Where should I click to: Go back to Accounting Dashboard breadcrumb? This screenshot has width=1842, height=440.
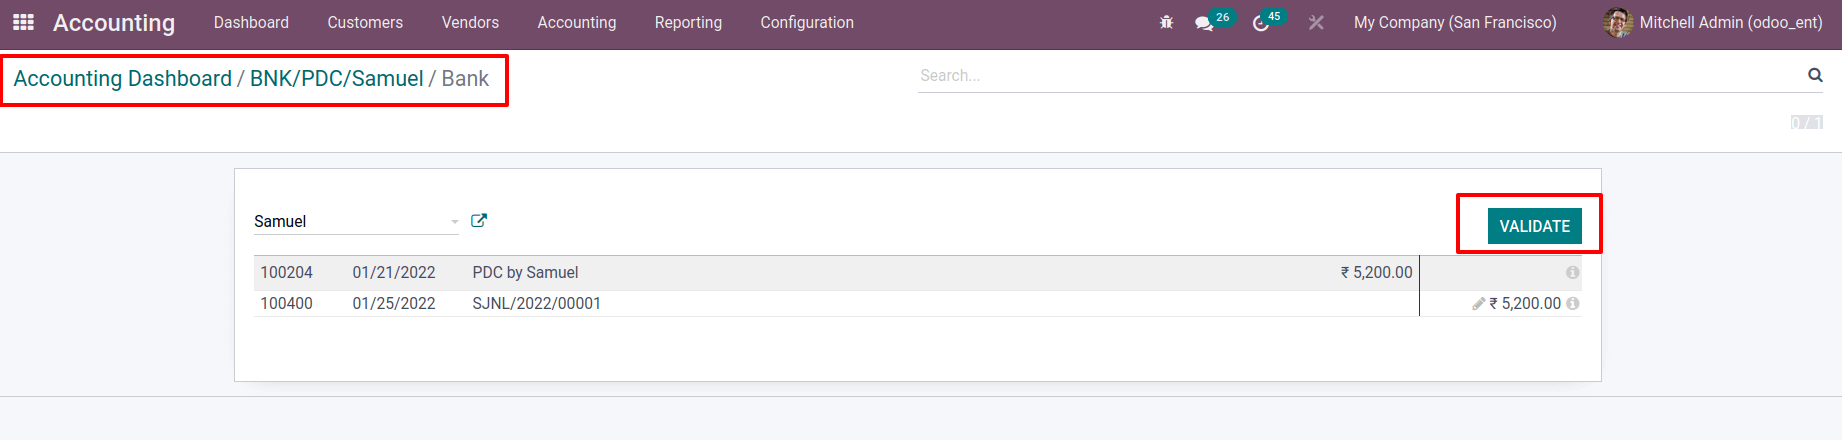[x=122, y=79]
